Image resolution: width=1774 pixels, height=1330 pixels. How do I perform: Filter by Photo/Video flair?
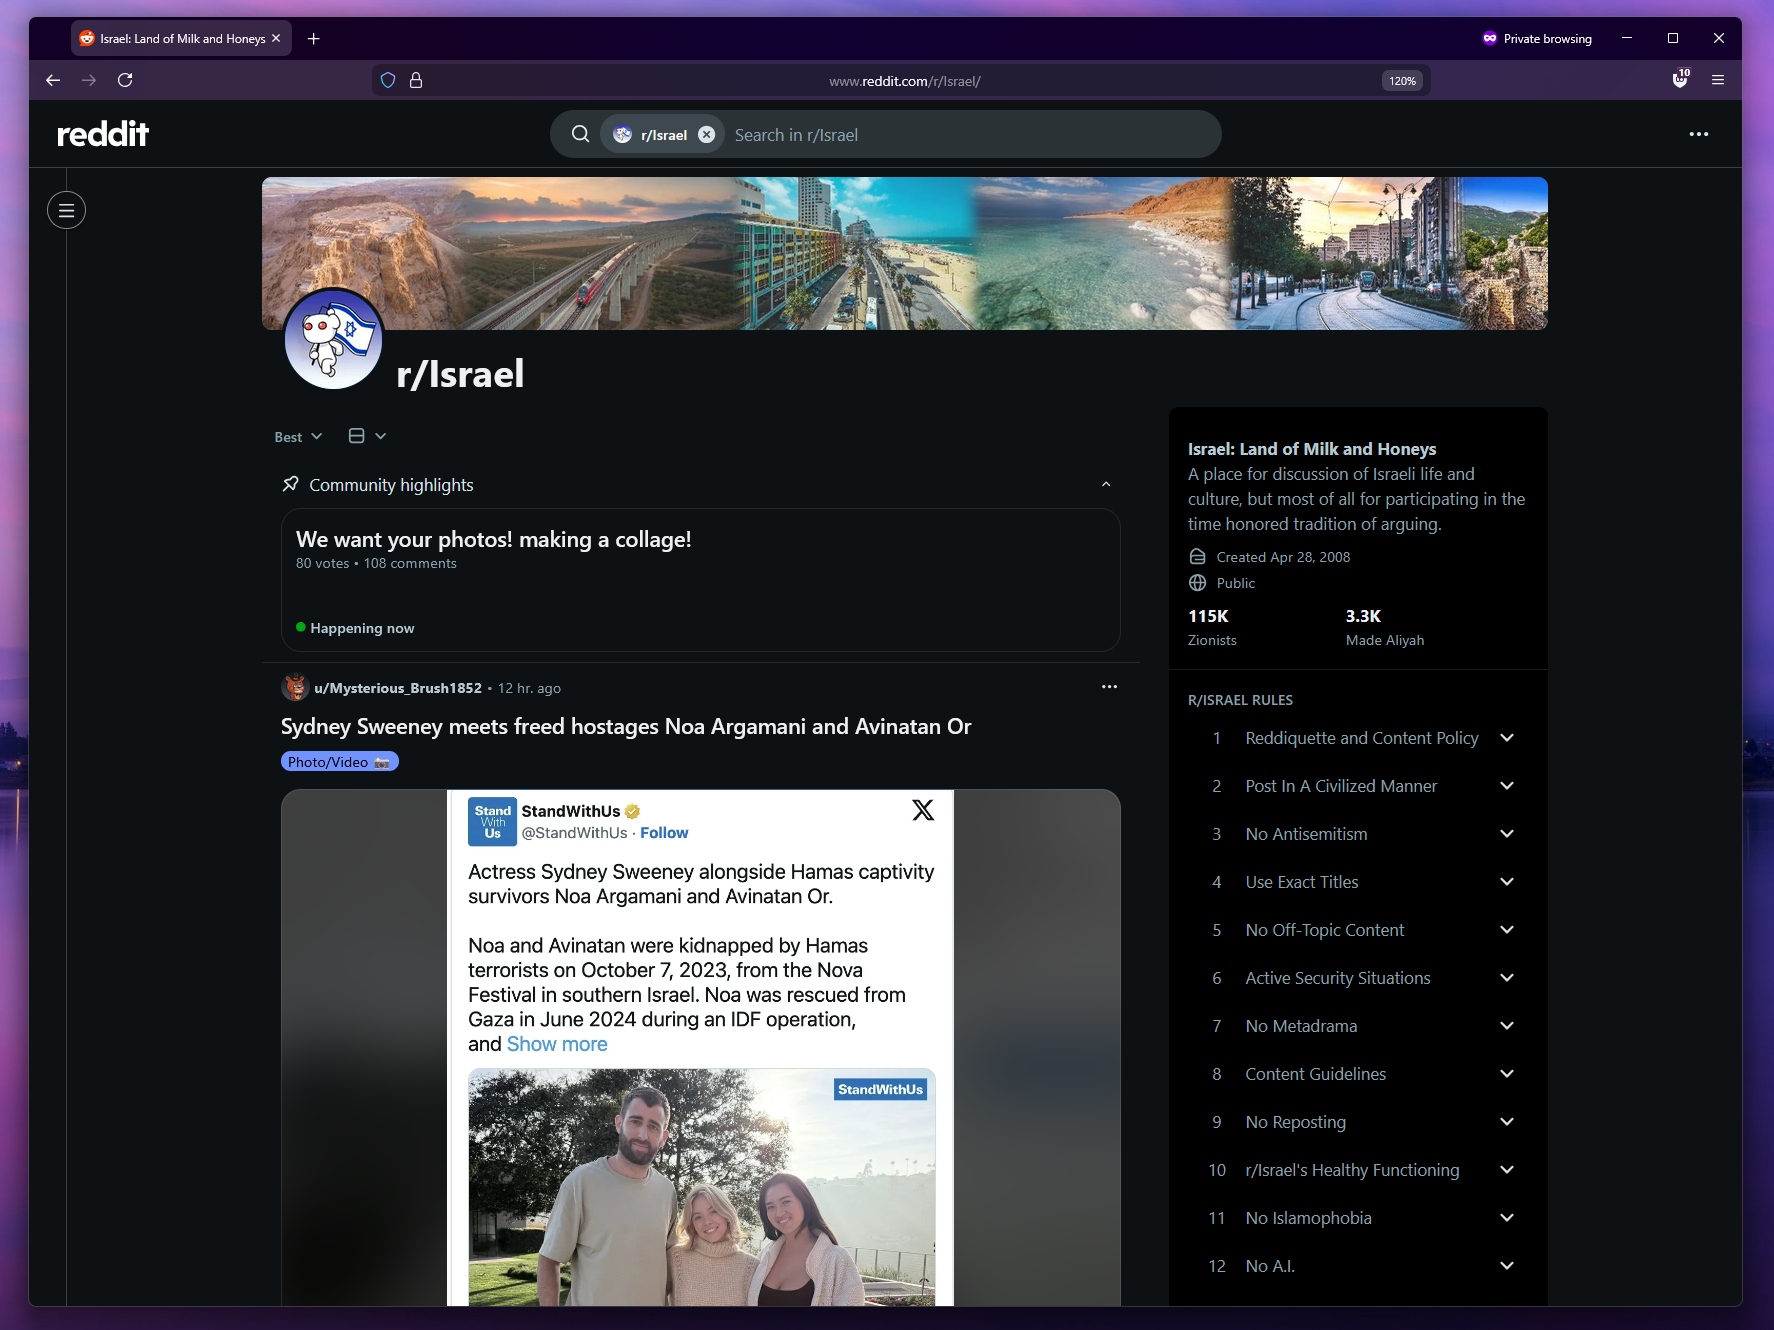(x=340, y=762)
